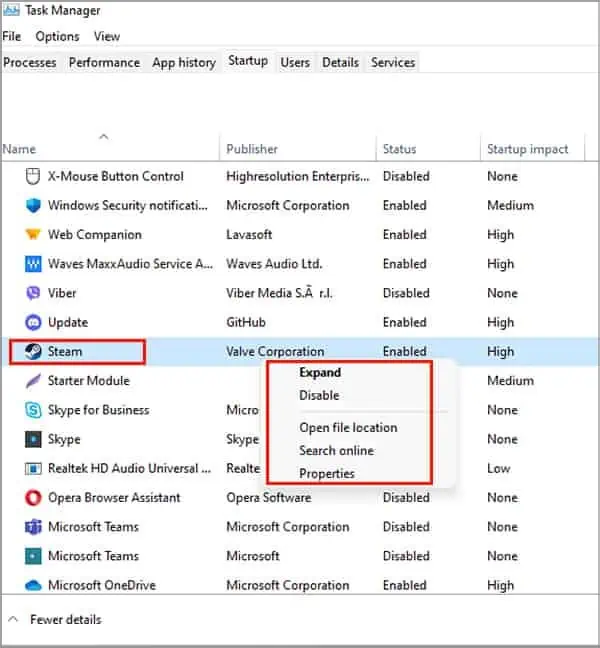Select the Opera Browser Assistant entry name
Viewport: 600px width, 648px height.
(114, 498)
